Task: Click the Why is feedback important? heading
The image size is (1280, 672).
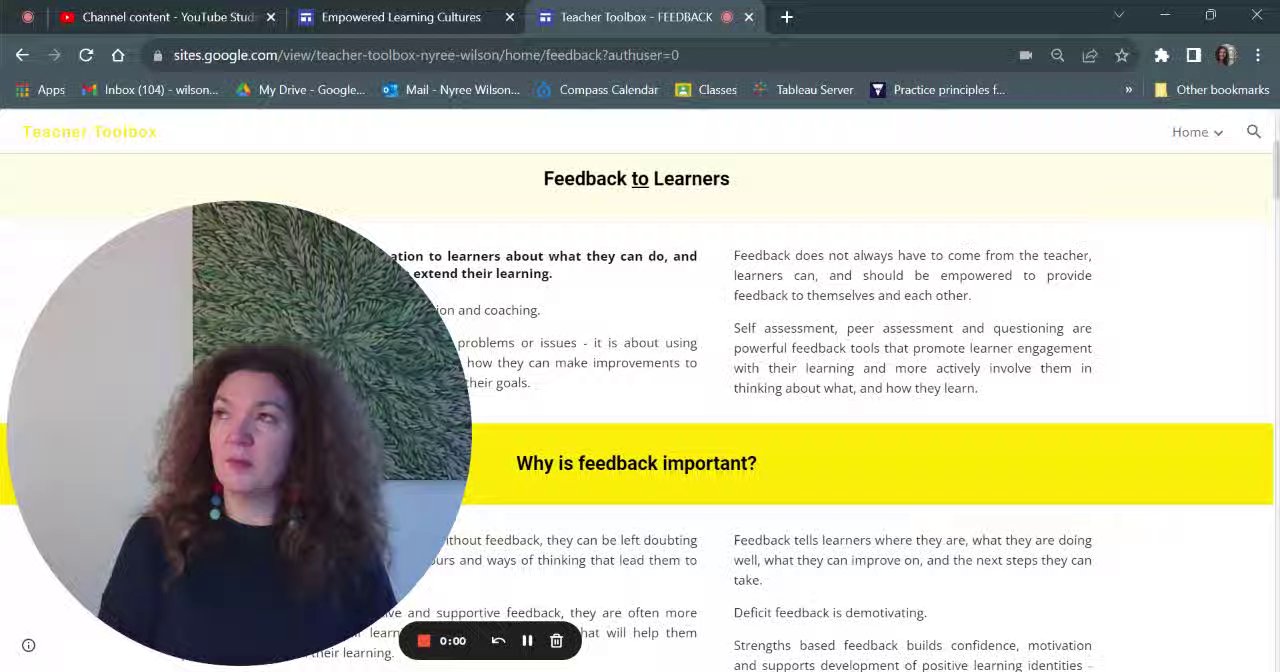Action: [x=636, y=463]
